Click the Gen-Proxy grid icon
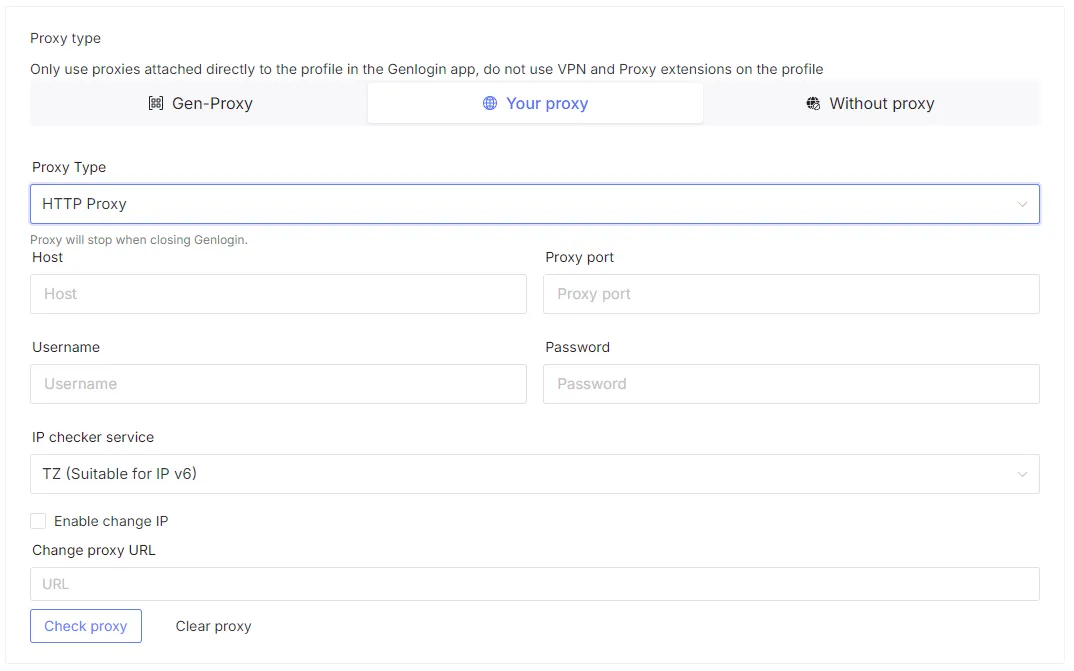The width and height of the screenshot is (1074, 671). pos(156,103)
